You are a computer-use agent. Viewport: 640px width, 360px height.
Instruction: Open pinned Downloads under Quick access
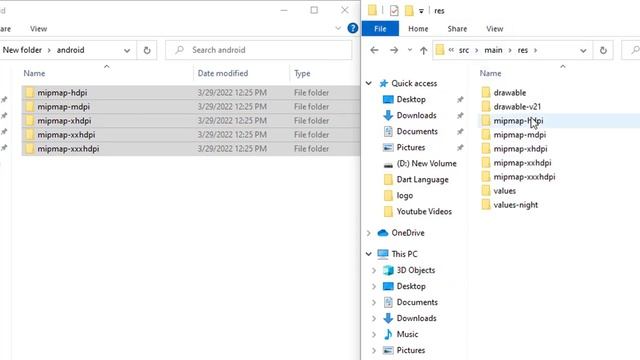click(x=416, y=115)
